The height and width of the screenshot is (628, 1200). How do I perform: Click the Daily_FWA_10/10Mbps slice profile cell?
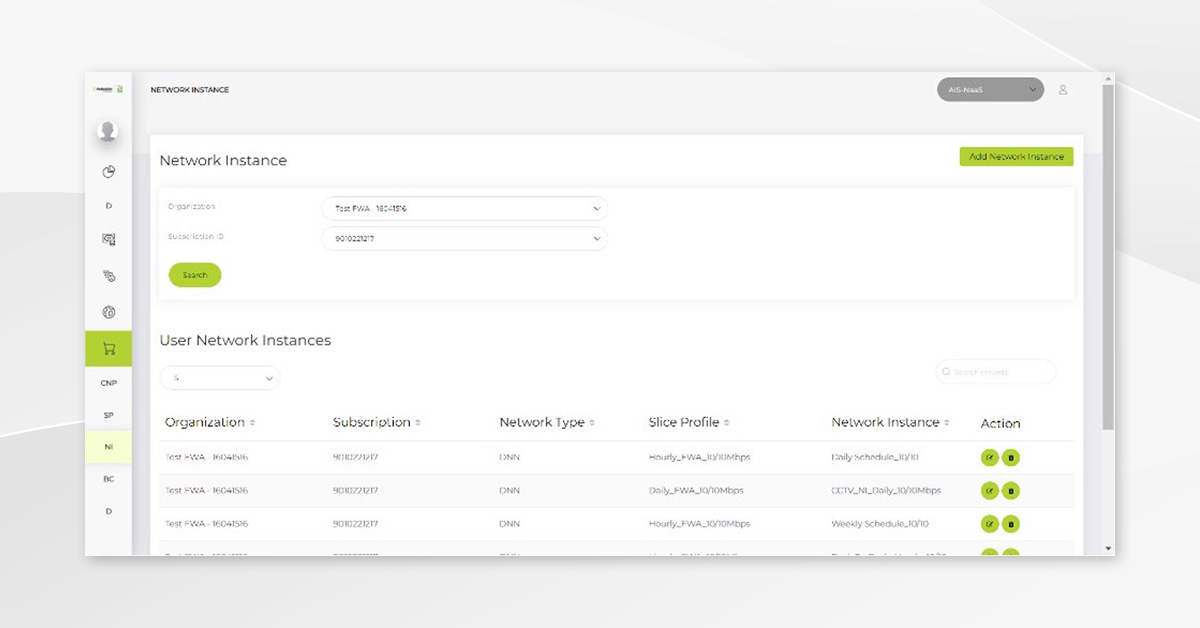point(696,491)
